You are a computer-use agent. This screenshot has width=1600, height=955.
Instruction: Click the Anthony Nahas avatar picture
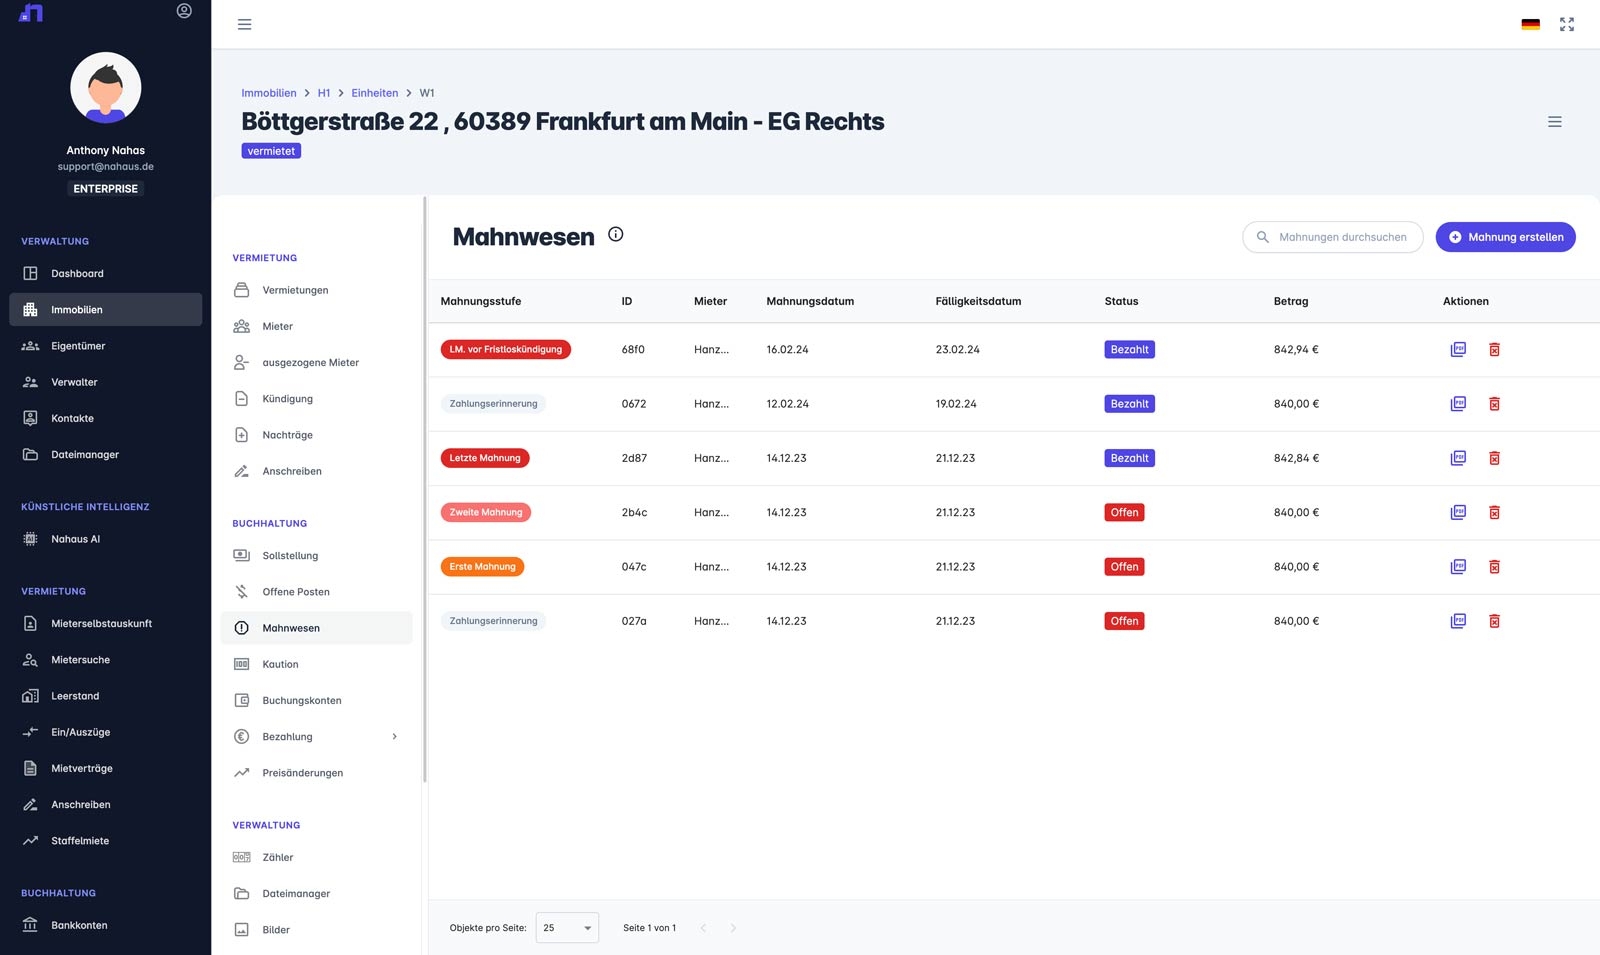[106, 88]
